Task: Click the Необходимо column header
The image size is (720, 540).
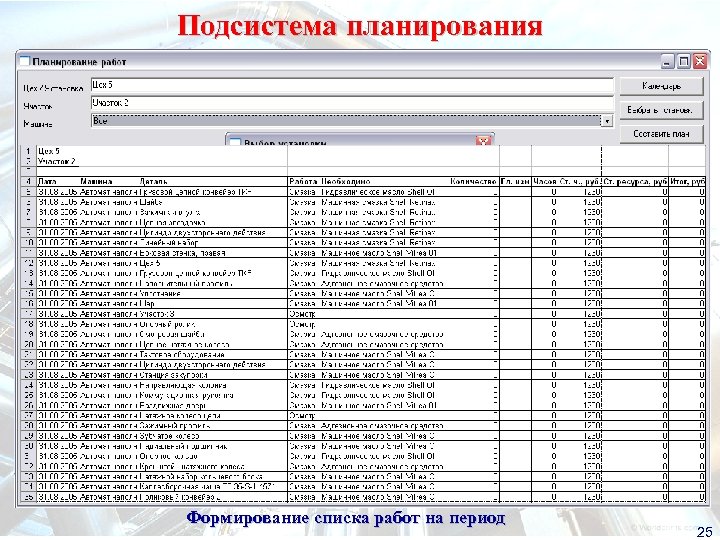Action: coord(346,182)
